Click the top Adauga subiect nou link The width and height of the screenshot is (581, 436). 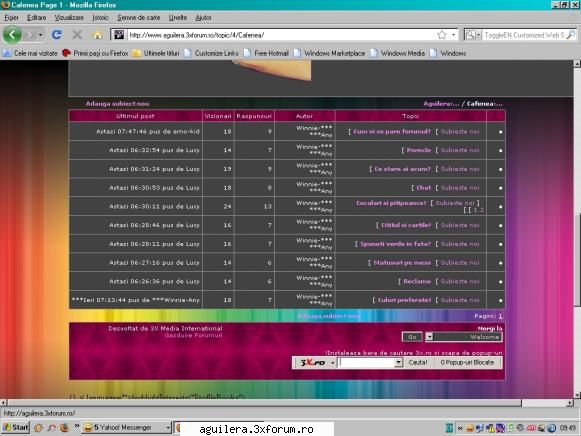[x=117, y=104]
